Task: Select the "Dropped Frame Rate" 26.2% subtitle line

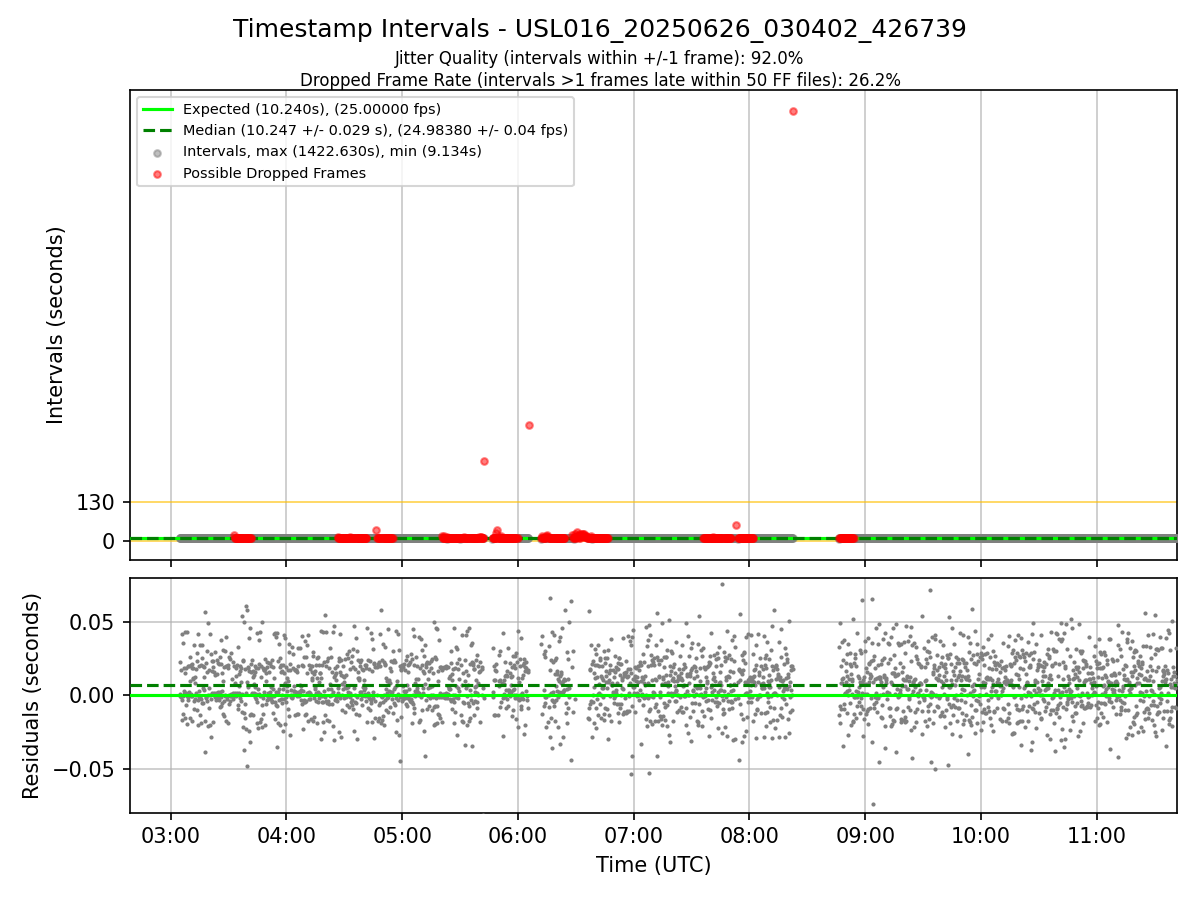Action: (600, 80)
